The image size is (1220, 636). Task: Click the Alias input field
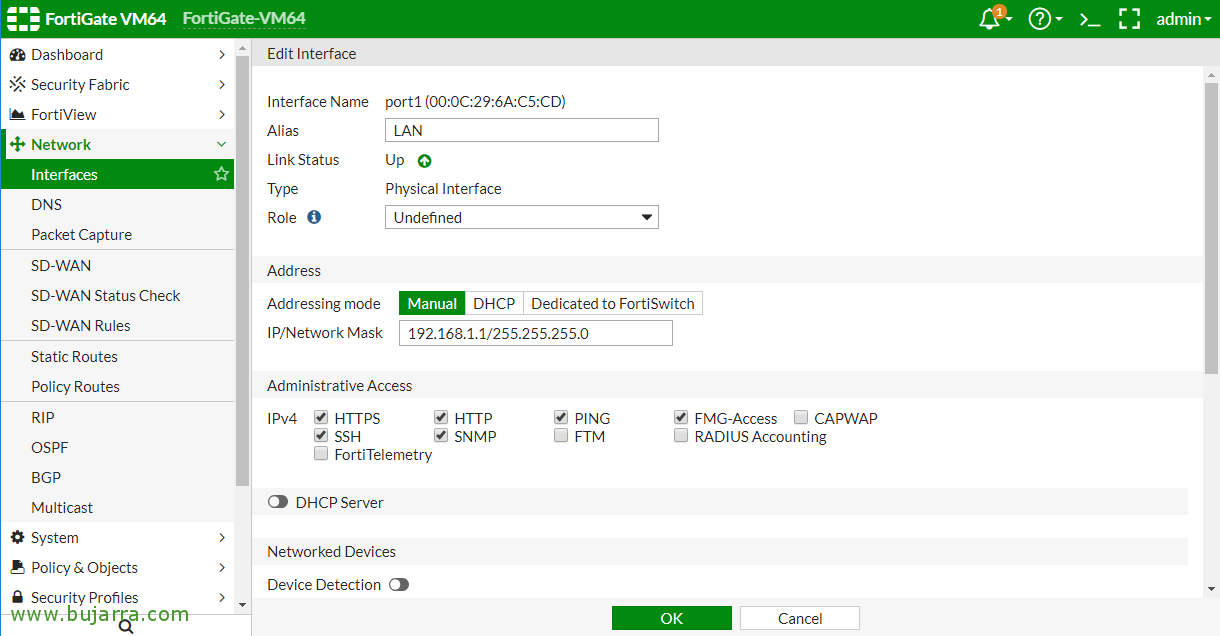tap(522, 130)
